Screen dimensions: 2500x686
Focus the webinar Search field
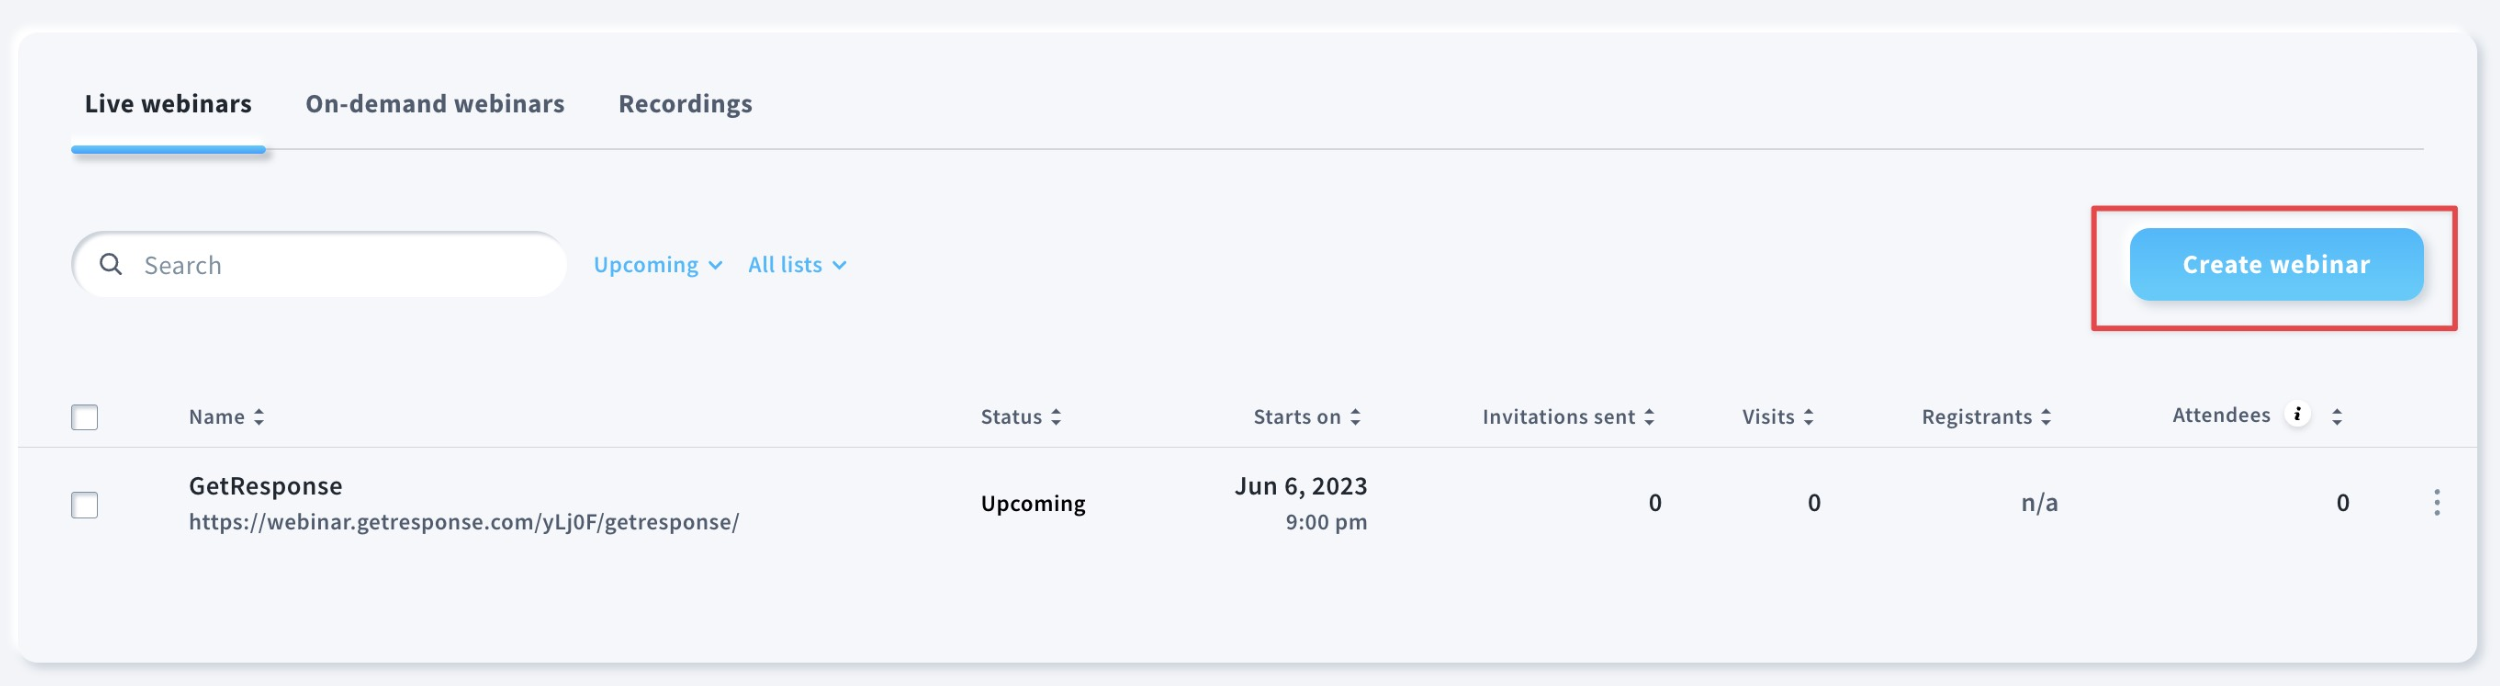point(319,265)
